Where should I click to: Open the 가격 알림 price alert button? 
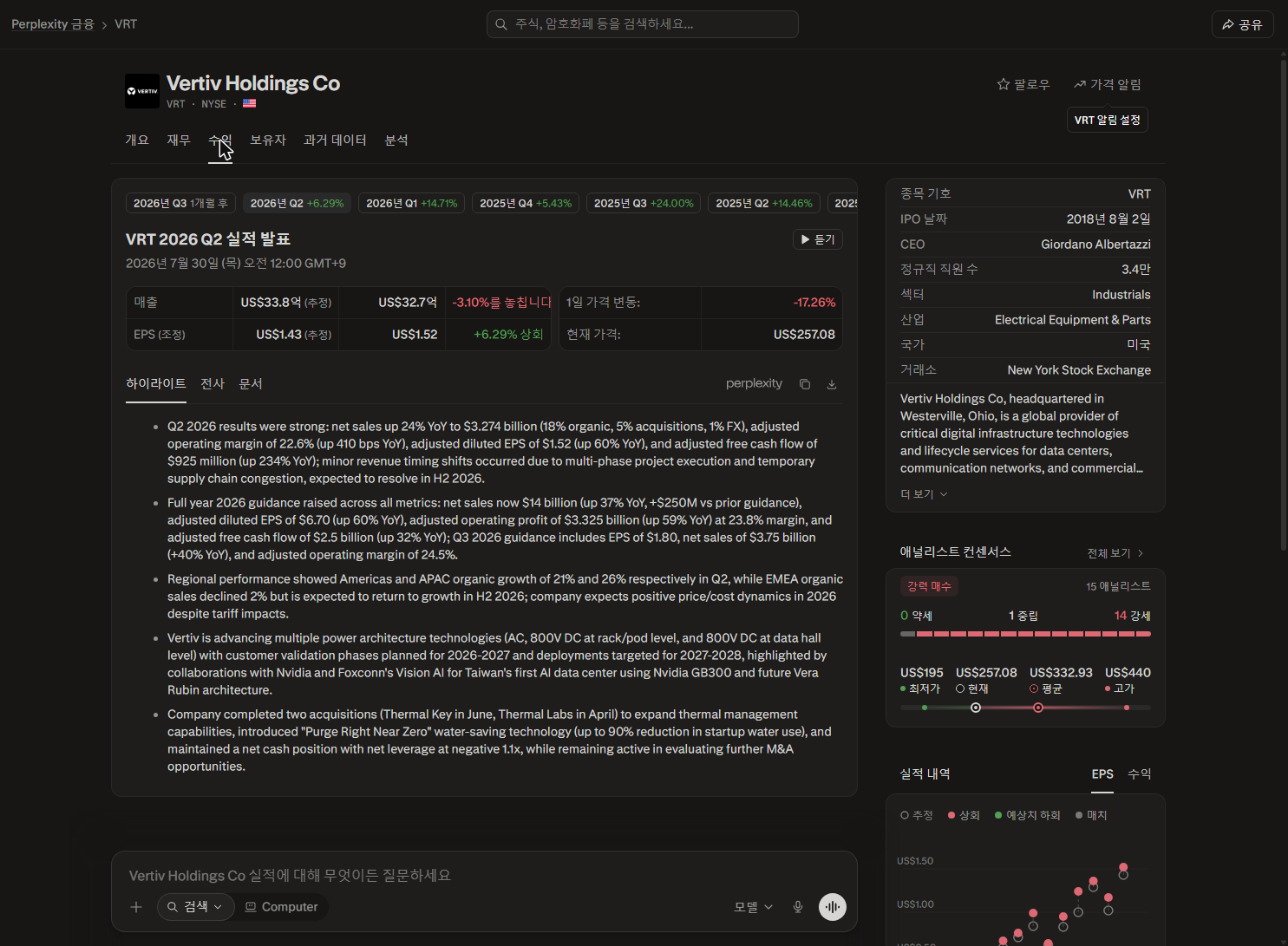(x=1107, y=85)
